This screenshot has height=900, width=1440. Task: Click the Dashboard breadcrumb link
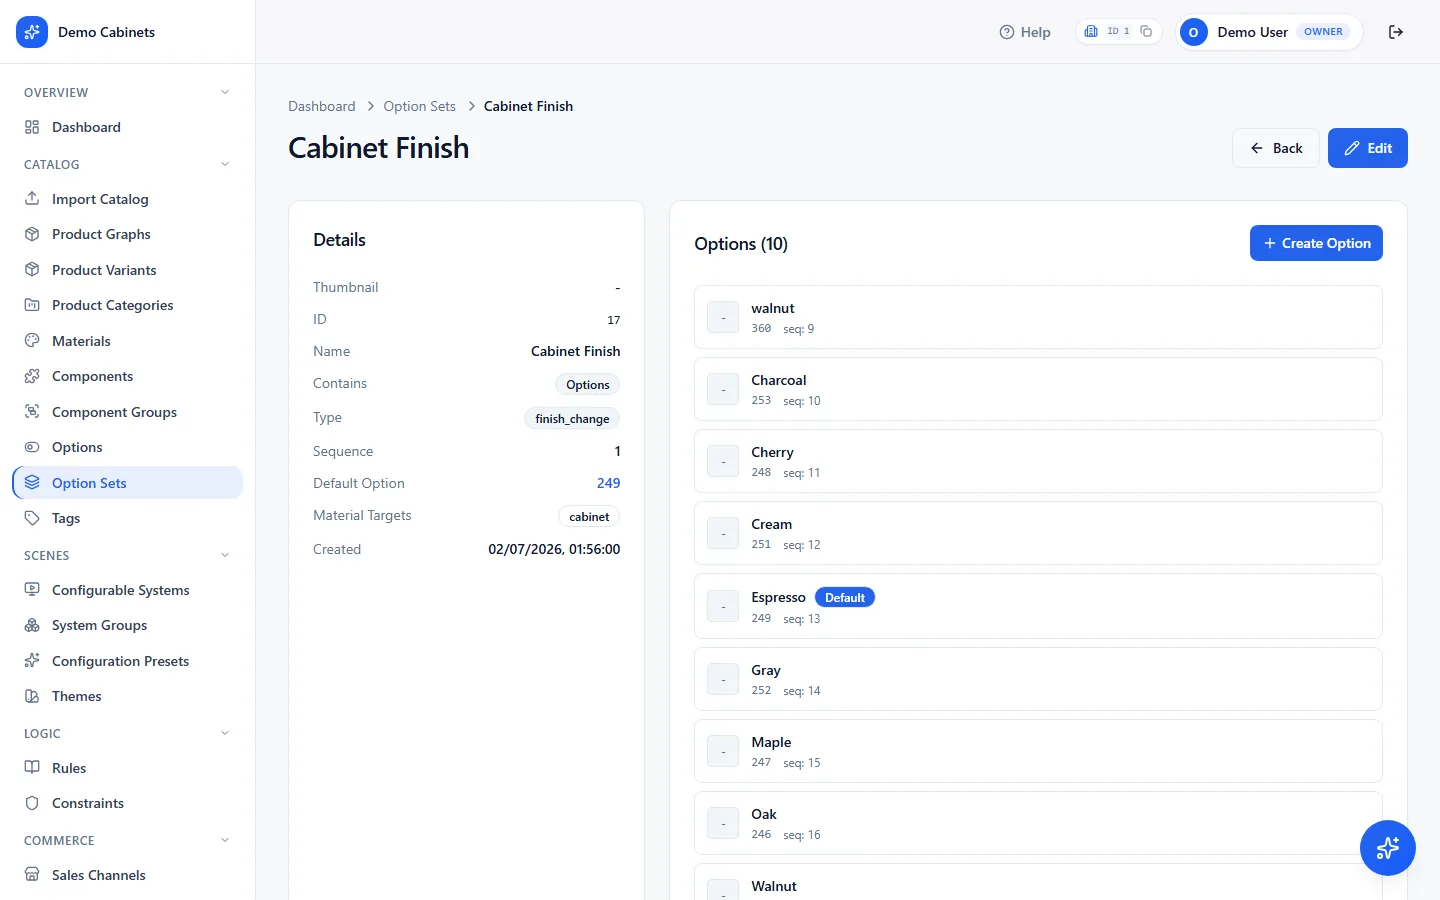[x=321, y=106]
